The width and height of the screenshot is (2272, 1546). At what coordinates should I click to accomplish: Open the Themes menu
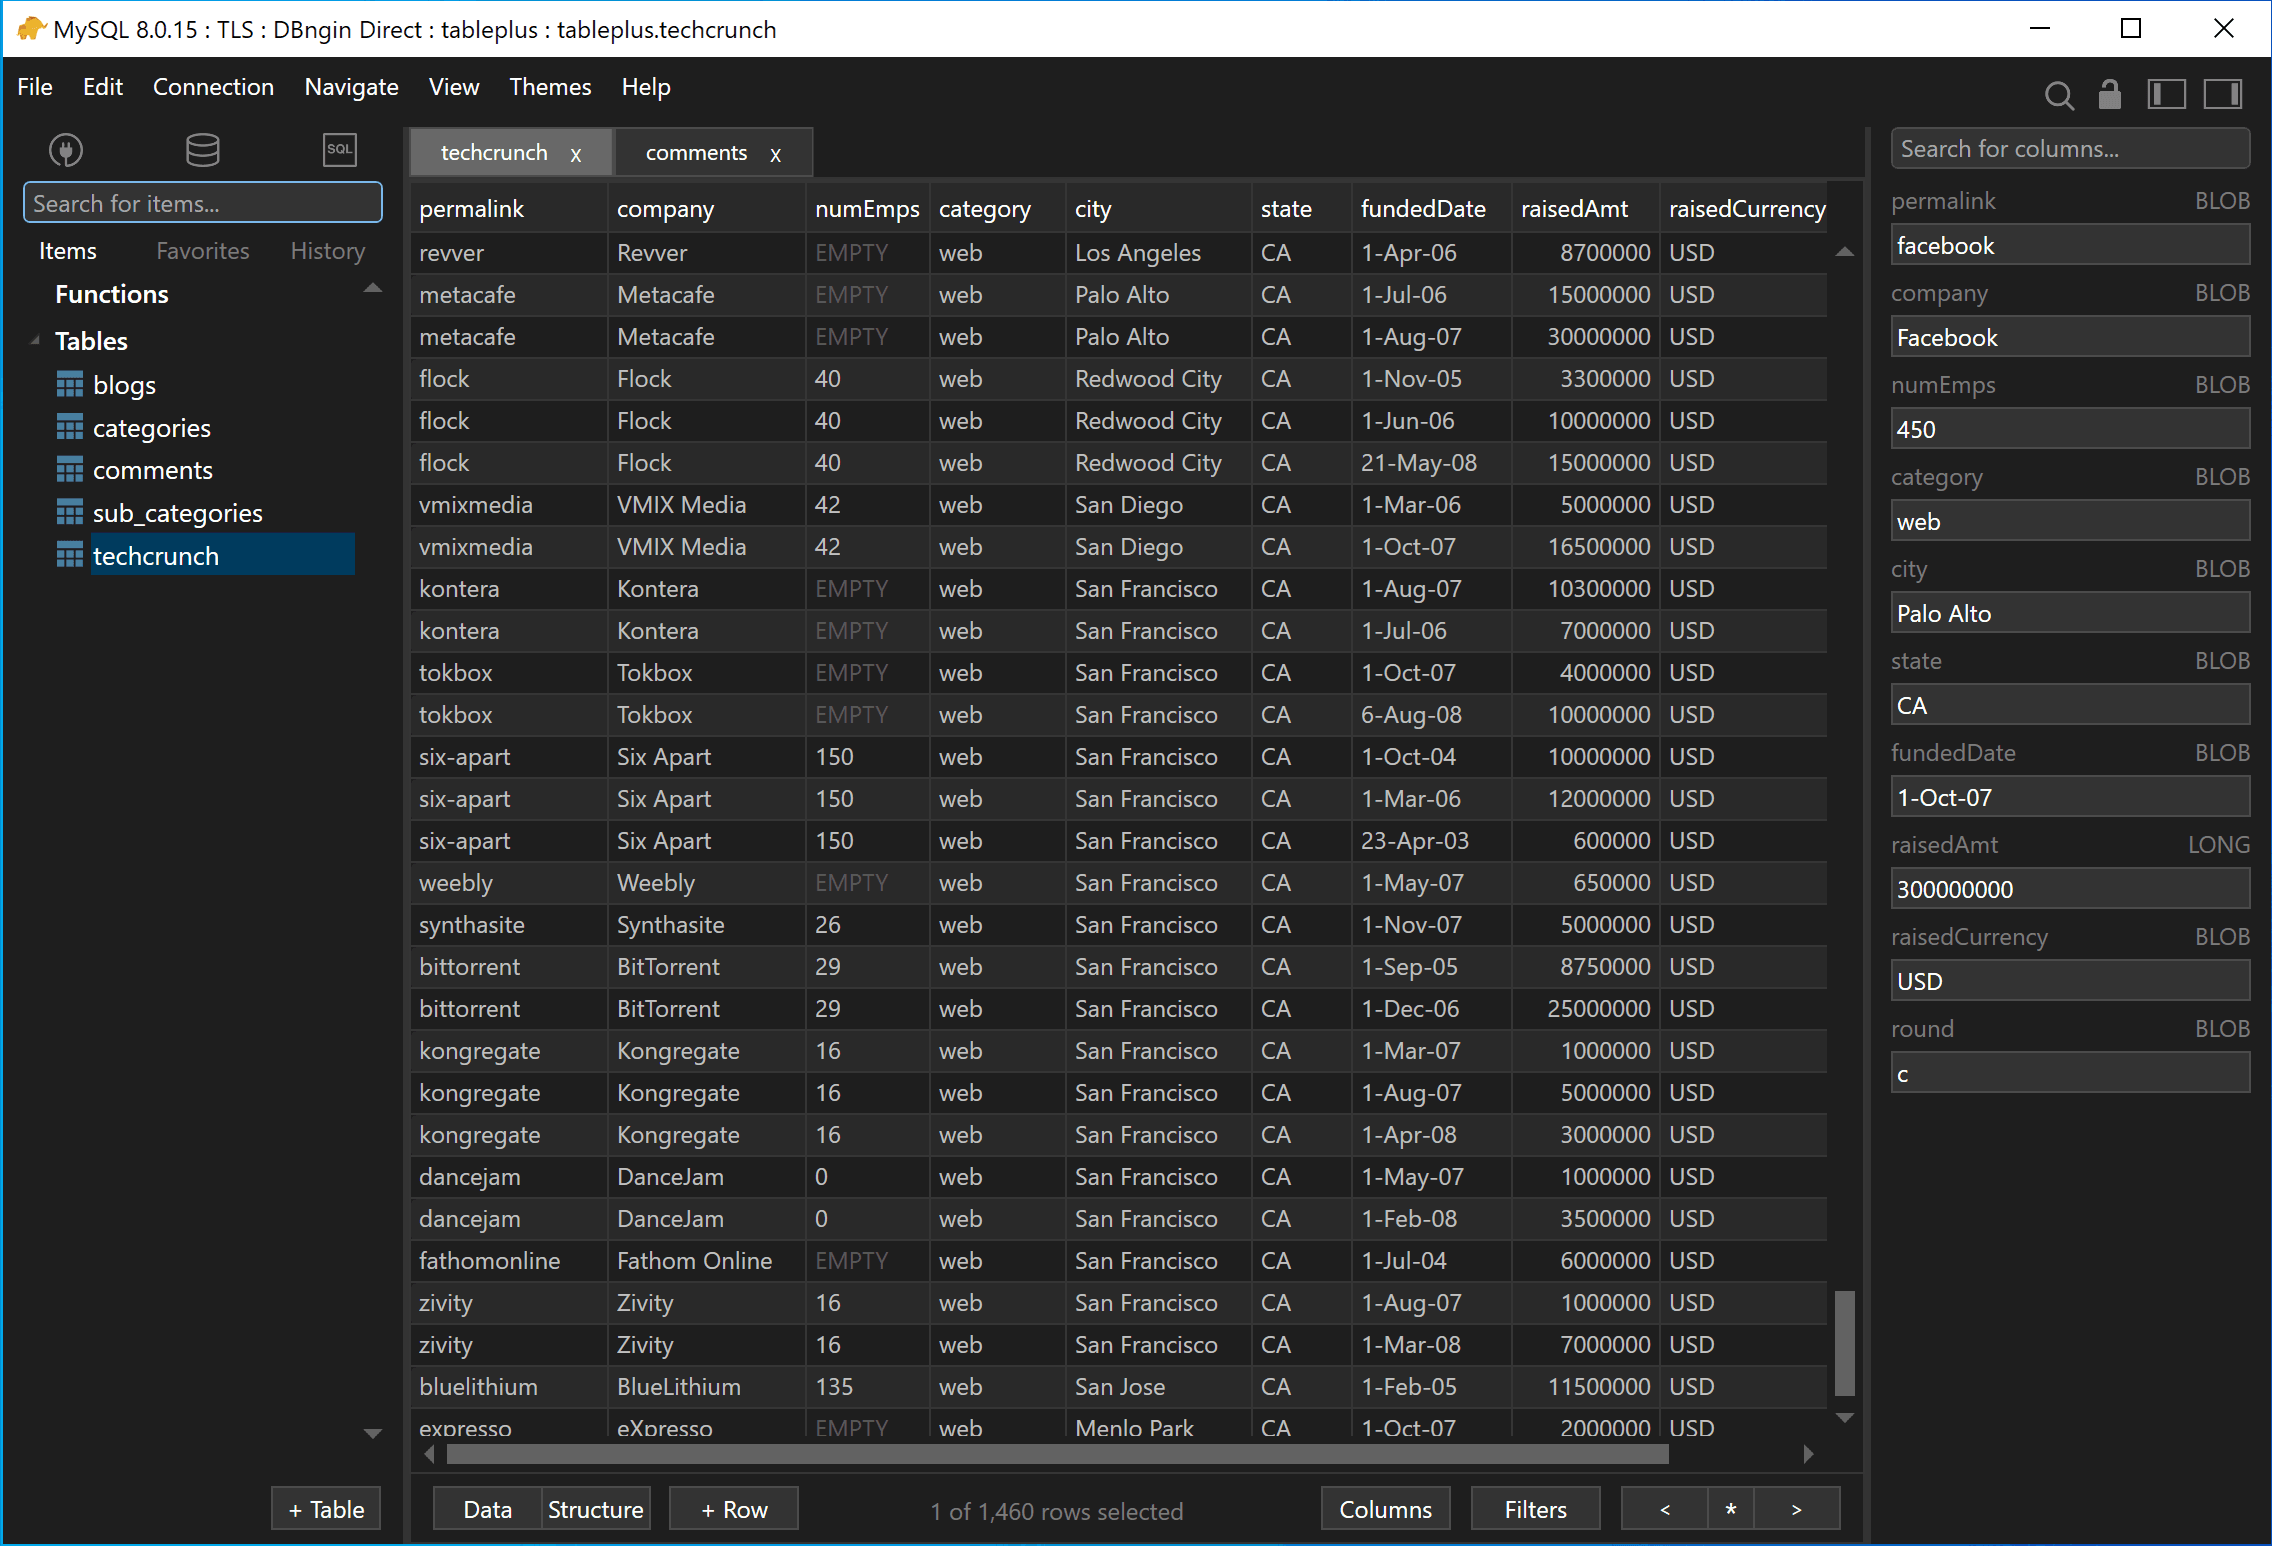(549, 87)
